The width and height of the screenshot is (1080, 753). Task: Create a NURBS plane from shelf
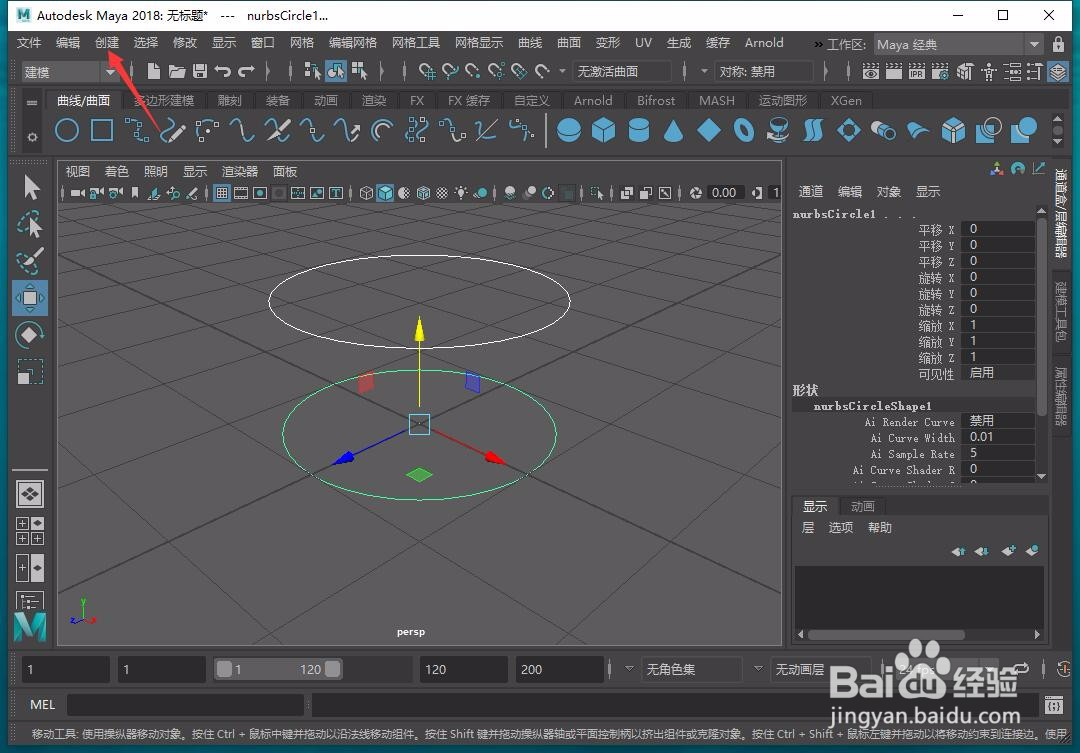(x=709, y=130)
